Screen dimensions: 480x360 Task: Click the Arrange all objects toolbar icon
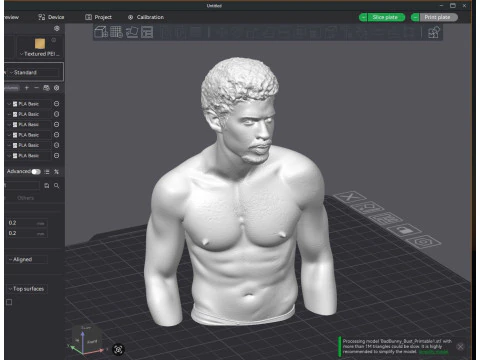coord(147,32)
